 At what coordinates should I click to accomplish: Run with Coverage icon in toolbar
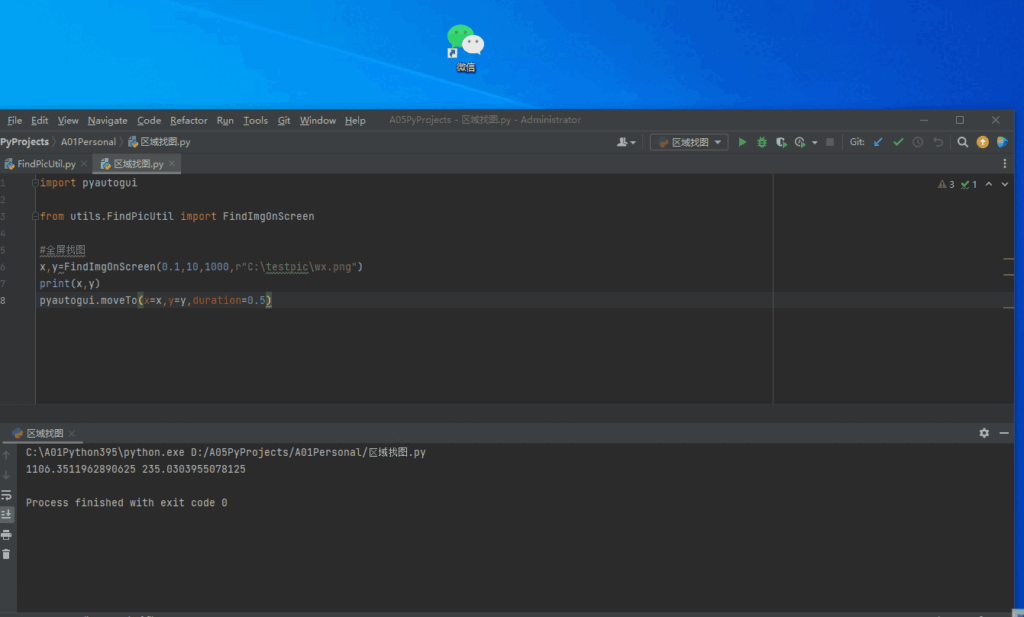pos(781,142)
